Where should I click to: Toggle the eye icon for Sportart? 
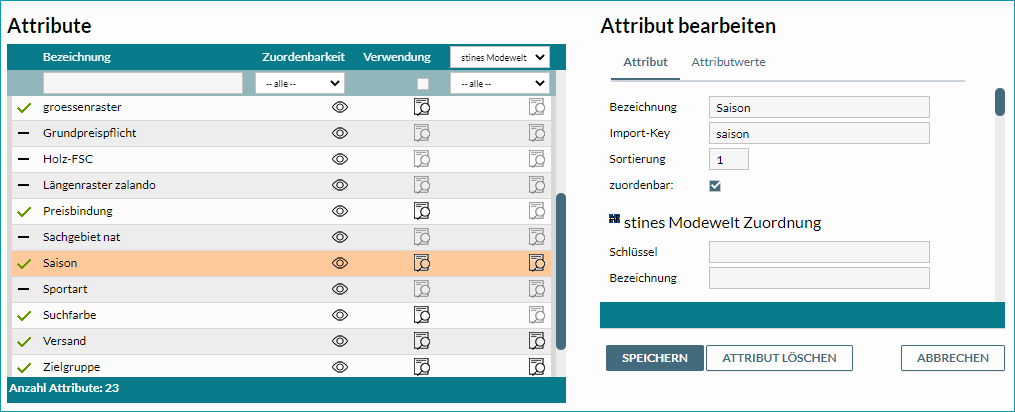click(x=340, y=288)
